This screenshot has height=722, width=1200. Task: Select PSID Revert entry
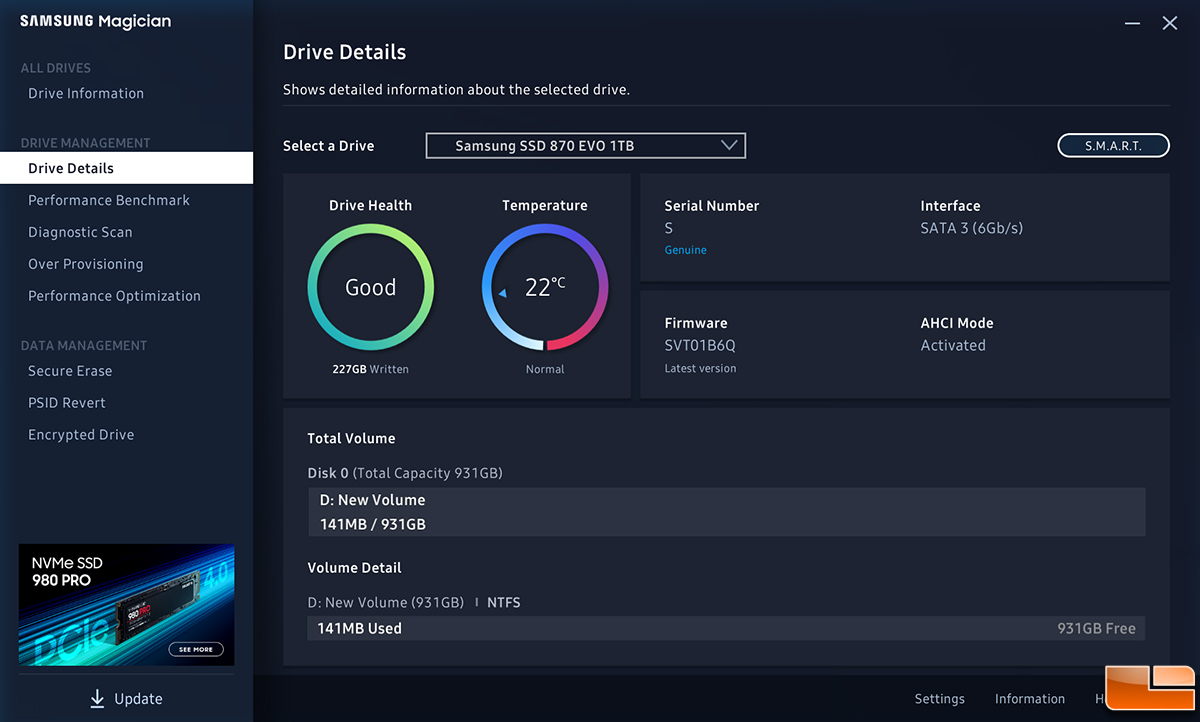(67, 403)
